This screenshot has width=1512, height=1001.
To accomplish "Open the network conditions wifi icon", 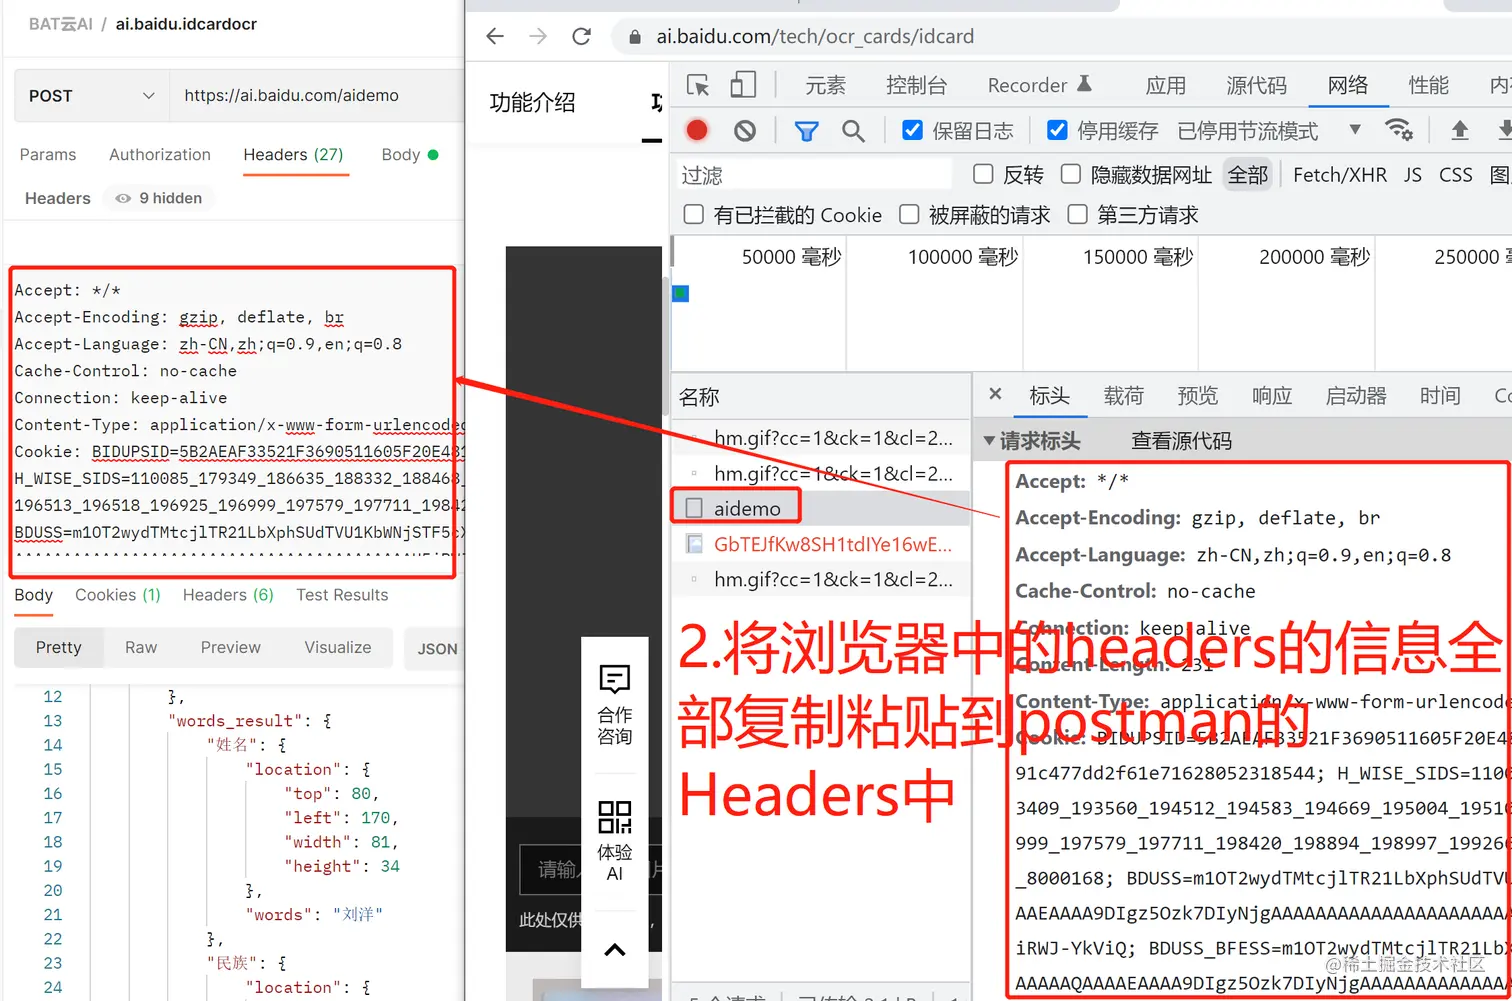I will pyautogui.click(x=1398, y=130).
